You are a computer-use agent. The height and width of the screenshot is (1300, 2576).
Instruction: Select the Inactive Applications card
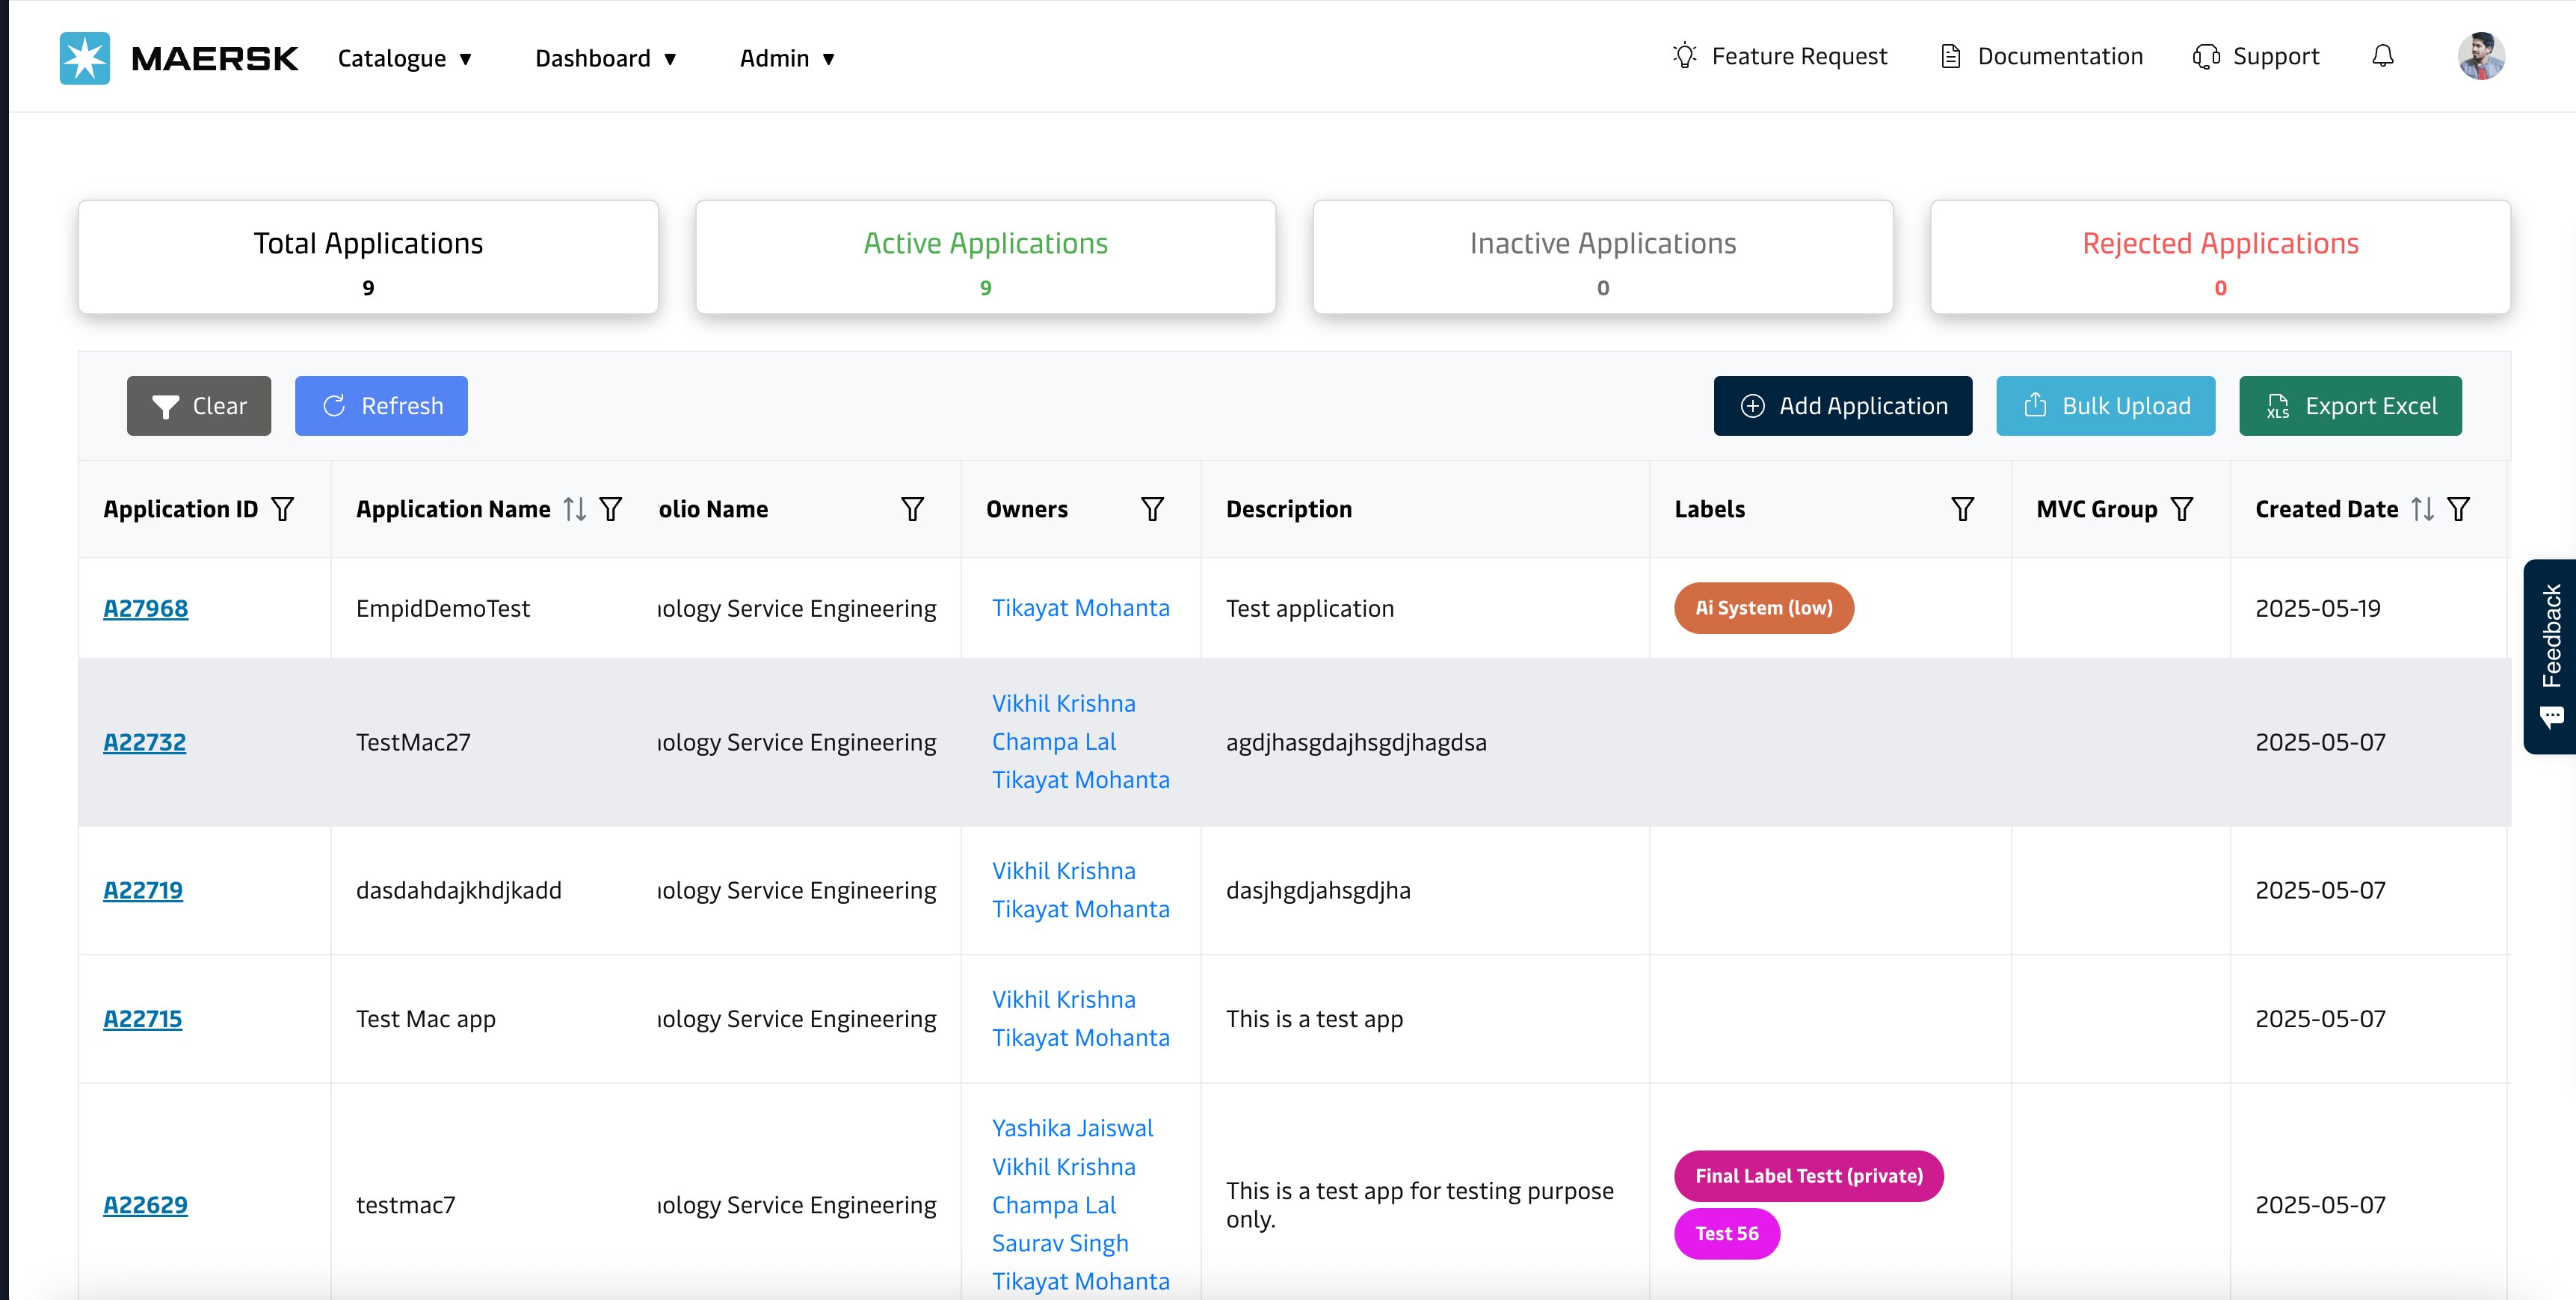click(1603, 257)
